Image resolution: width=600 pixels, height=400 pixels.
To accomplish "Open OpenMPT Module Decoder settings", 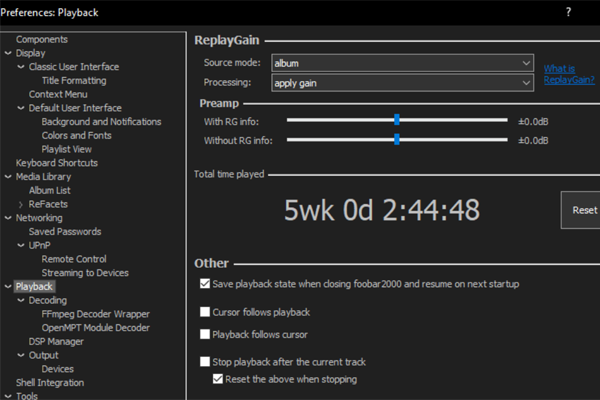I will pyautogui.click(x=96, y=328).
